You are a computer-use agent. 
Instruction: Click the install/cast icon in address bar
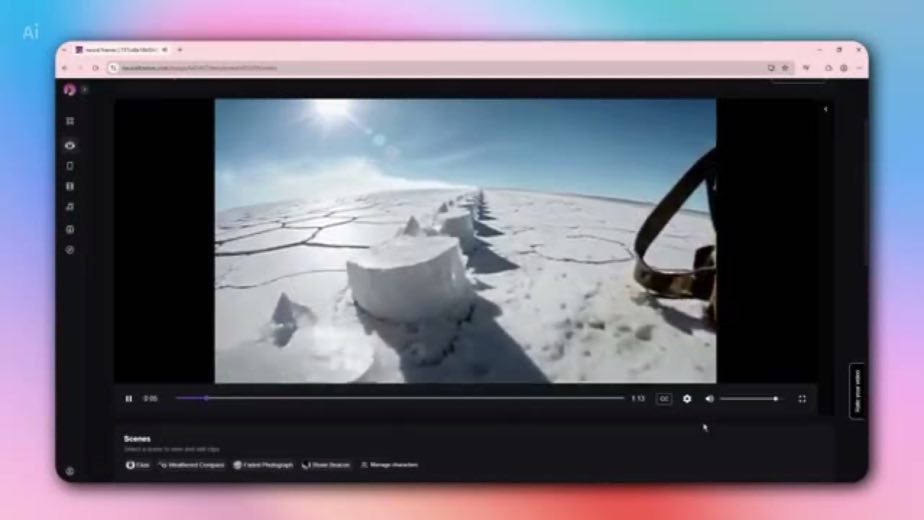pos(771,68)
